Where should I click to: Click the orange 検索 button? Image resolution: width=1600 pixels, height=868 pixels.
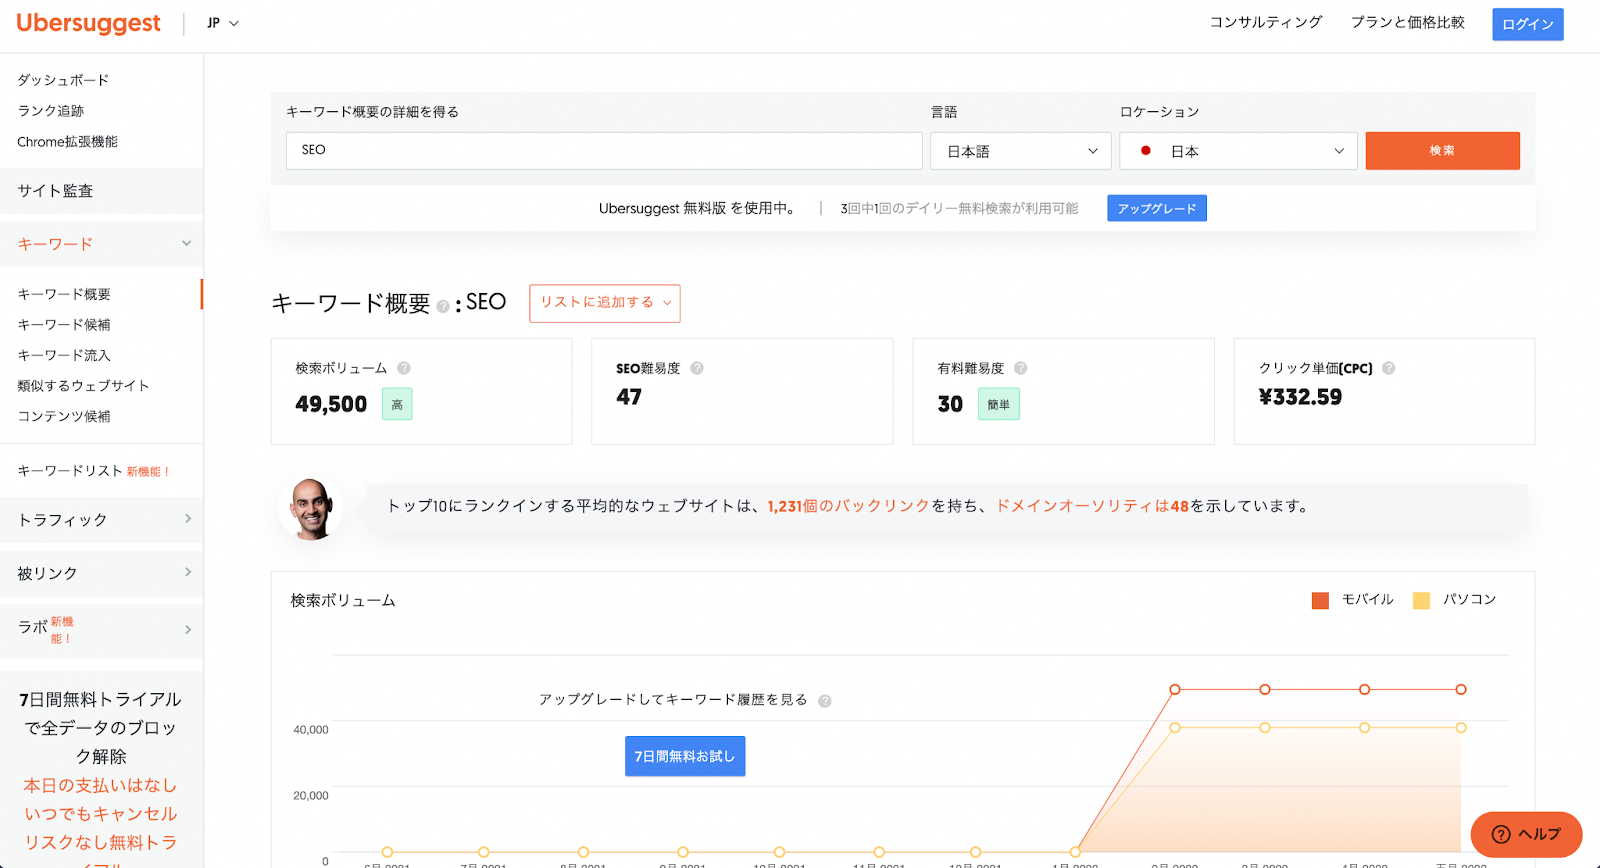click(1442, 151)
